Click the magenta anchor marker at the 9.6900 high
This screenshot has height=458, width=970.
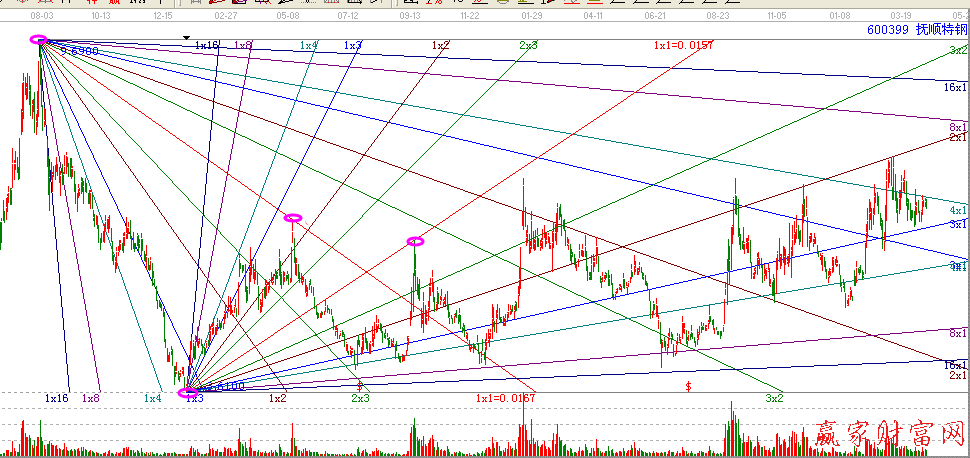point(39,40)
